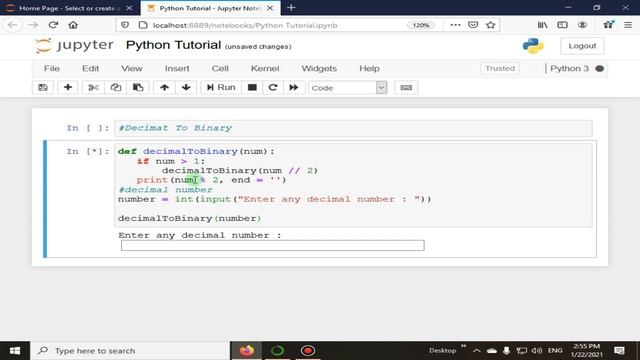Image resolution: width=640 pixels, height=360 pixels.
Task: Click the Jupyter logo
Action: pyautogui.click(x=74, y=45)
